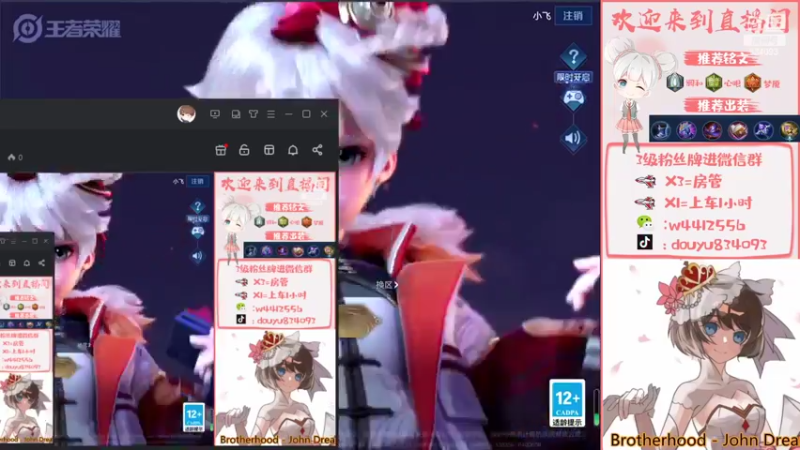Click large 推荐出装 banner in right panel
800x450 pixels.
tap(722, 106)
